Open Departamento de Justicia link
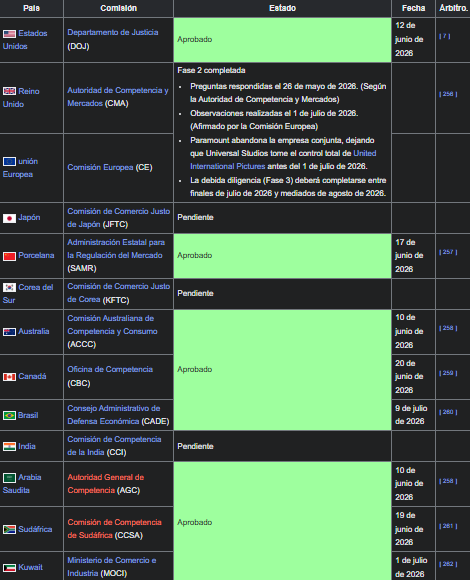Viewport: 470px width, 580px height. point(113,33)
